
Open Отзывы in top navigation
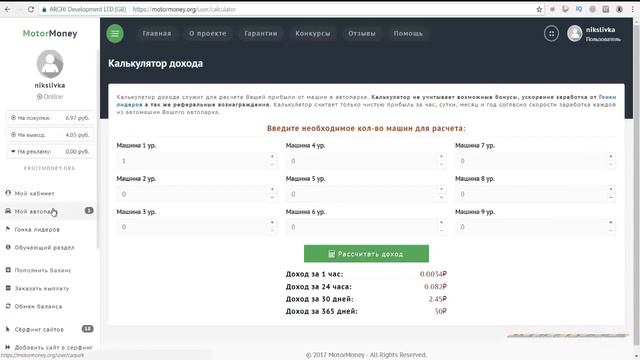362,33
